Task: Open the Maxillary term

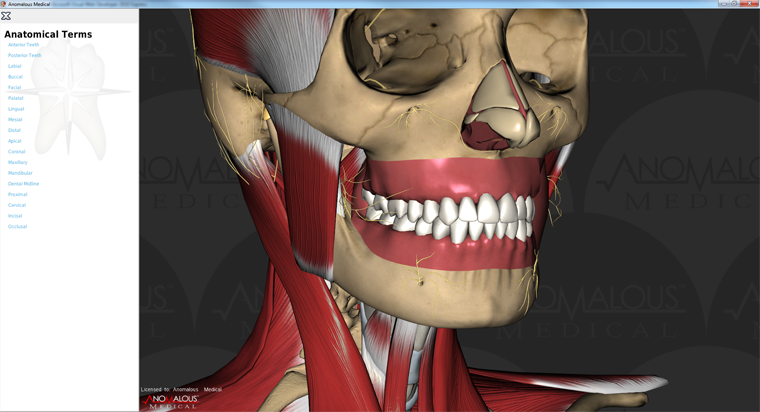Action: (18, 162)
